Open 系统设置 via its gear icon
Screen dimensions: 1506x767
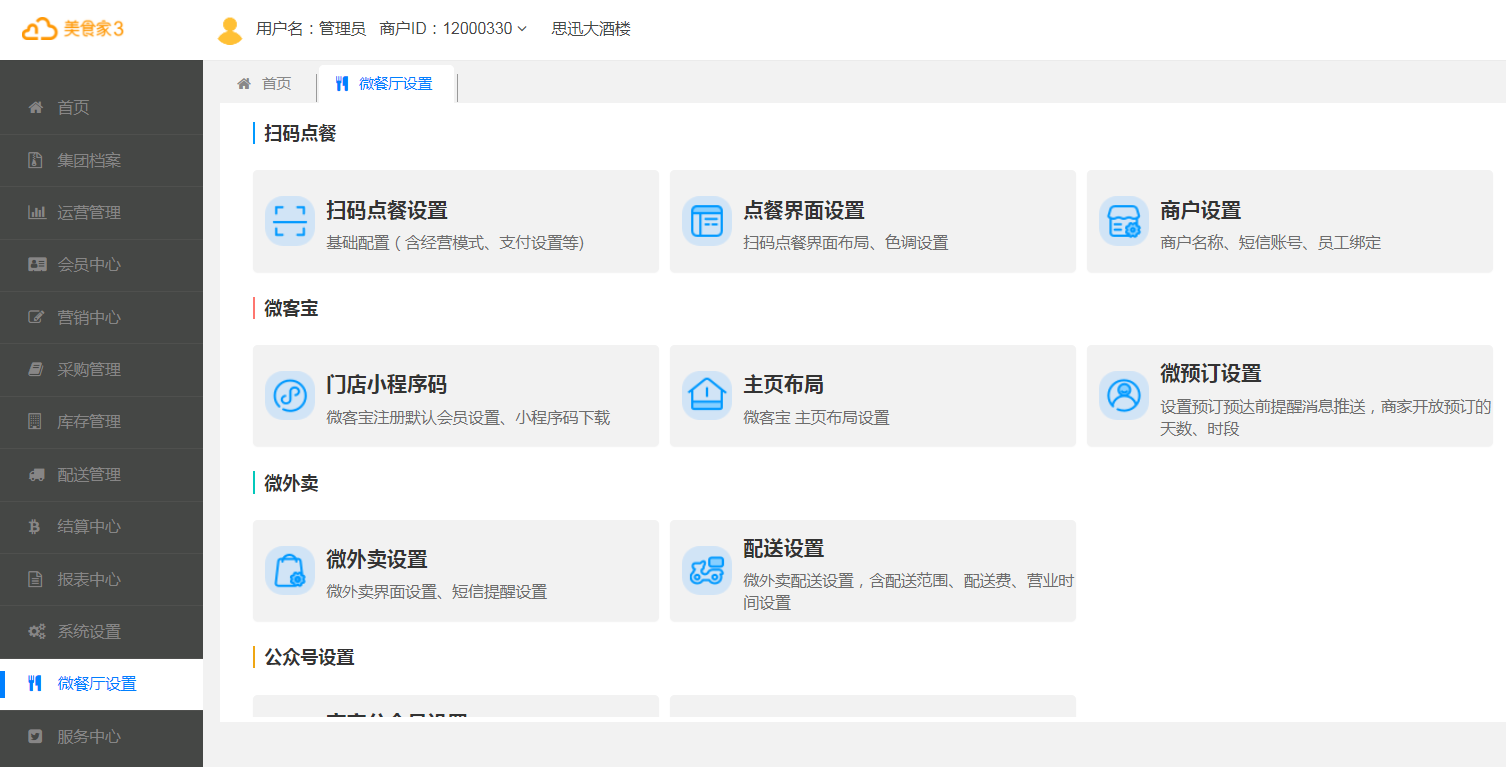click(36, 632)
